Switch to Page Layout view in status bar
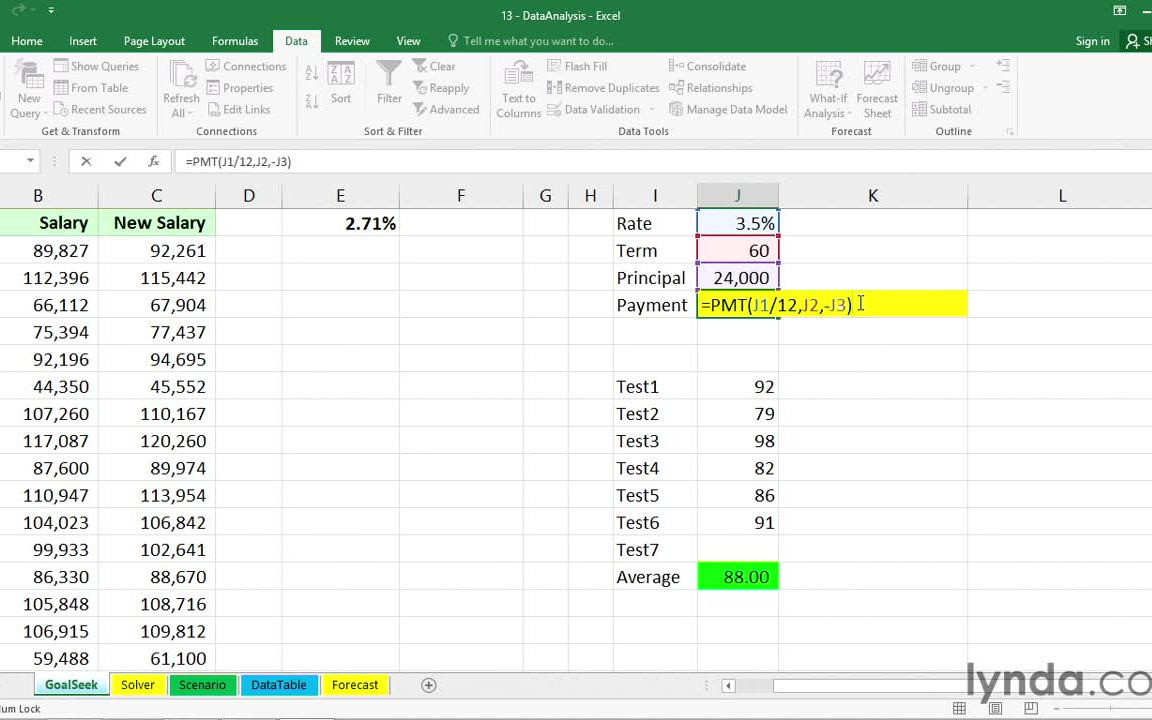This screenshot has width=1152, height=720. tap(996, 708)
